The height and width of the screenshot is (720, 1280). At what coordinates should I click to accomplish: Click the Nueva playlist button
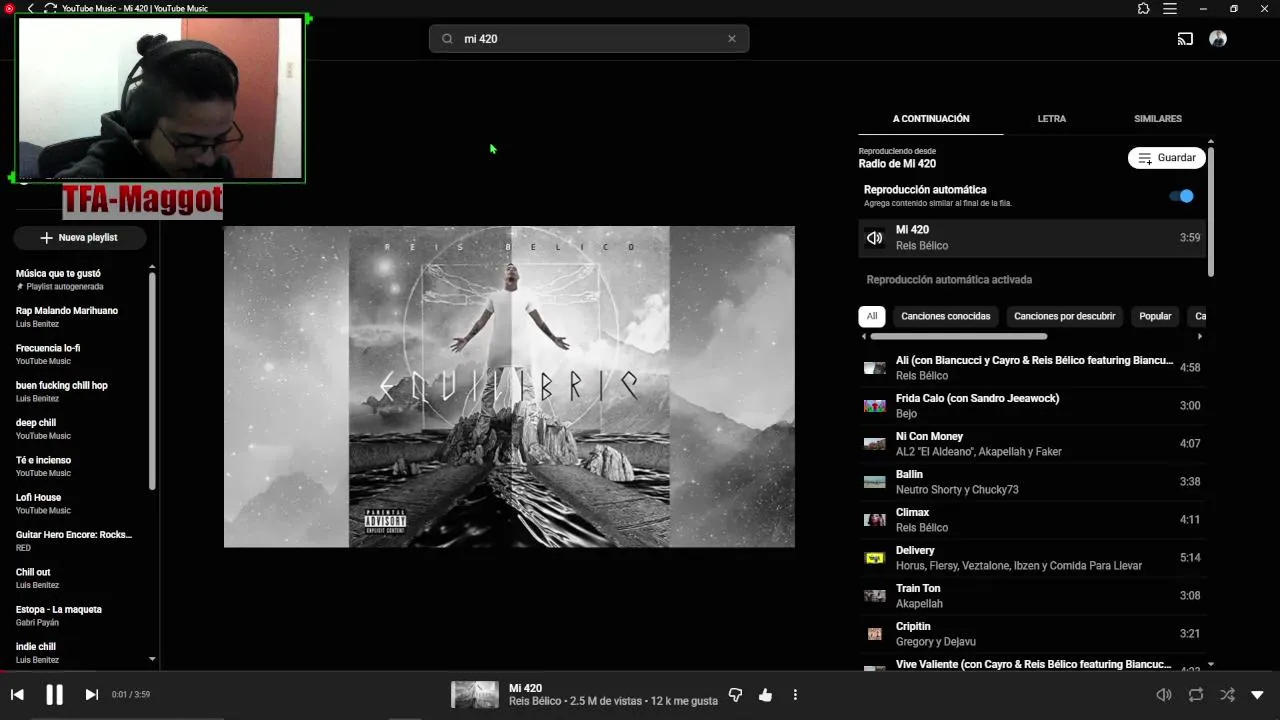(x=79, y=238)
